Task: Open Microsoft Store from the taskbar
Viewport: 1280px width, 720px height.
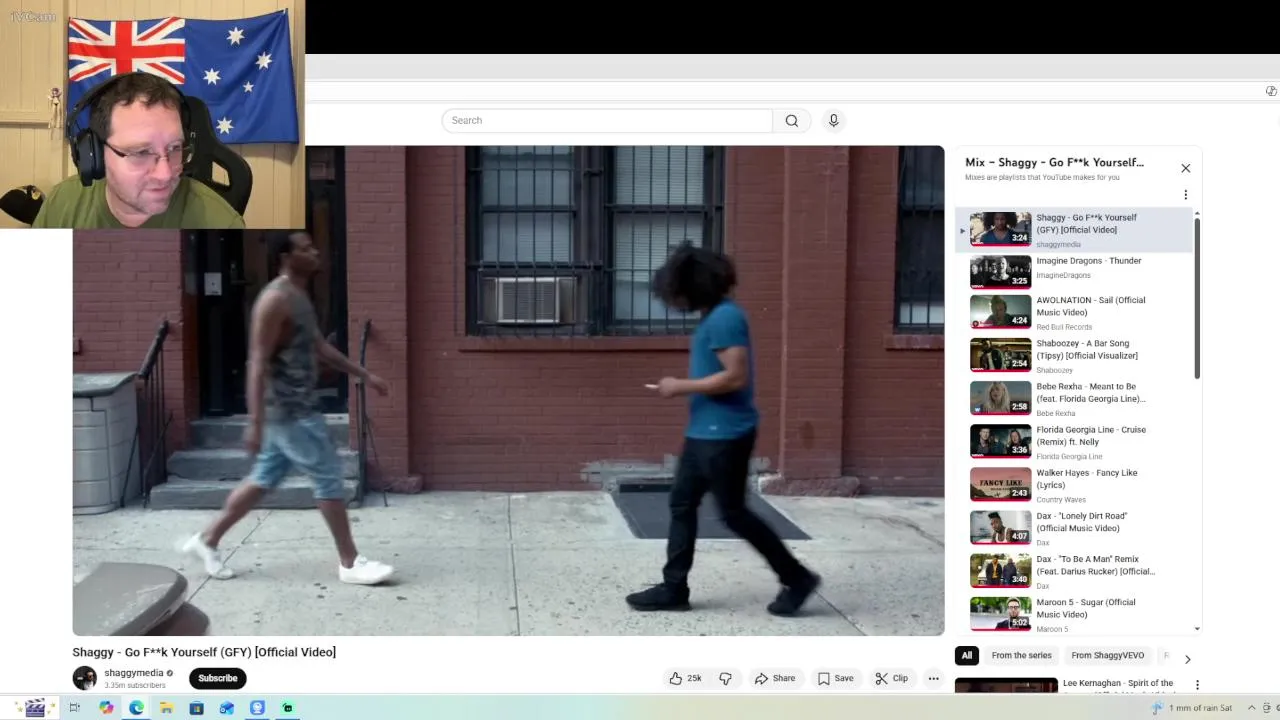Action: click(x=196, y=708)
